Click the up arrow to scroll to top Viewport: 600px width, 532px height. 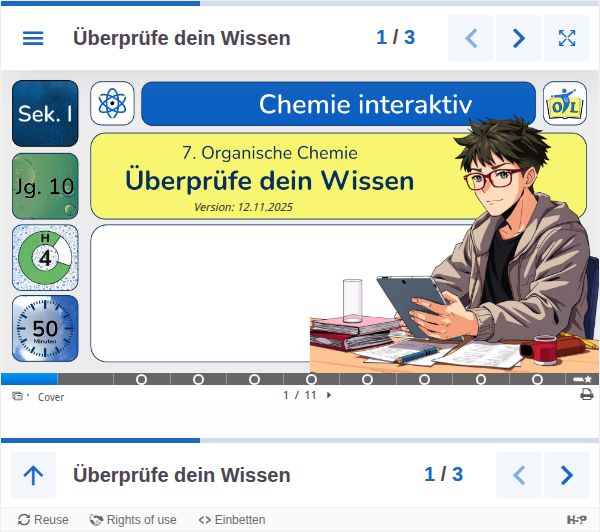33,475
